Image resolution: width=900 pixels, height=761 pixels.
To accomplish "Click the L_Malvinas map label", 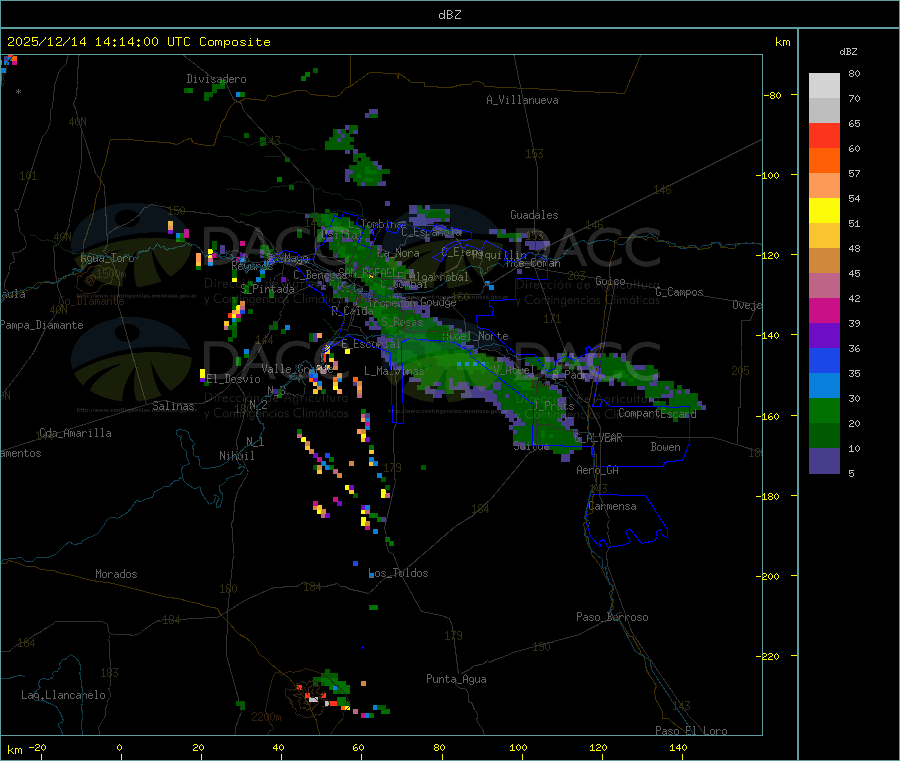I will 394,371.
